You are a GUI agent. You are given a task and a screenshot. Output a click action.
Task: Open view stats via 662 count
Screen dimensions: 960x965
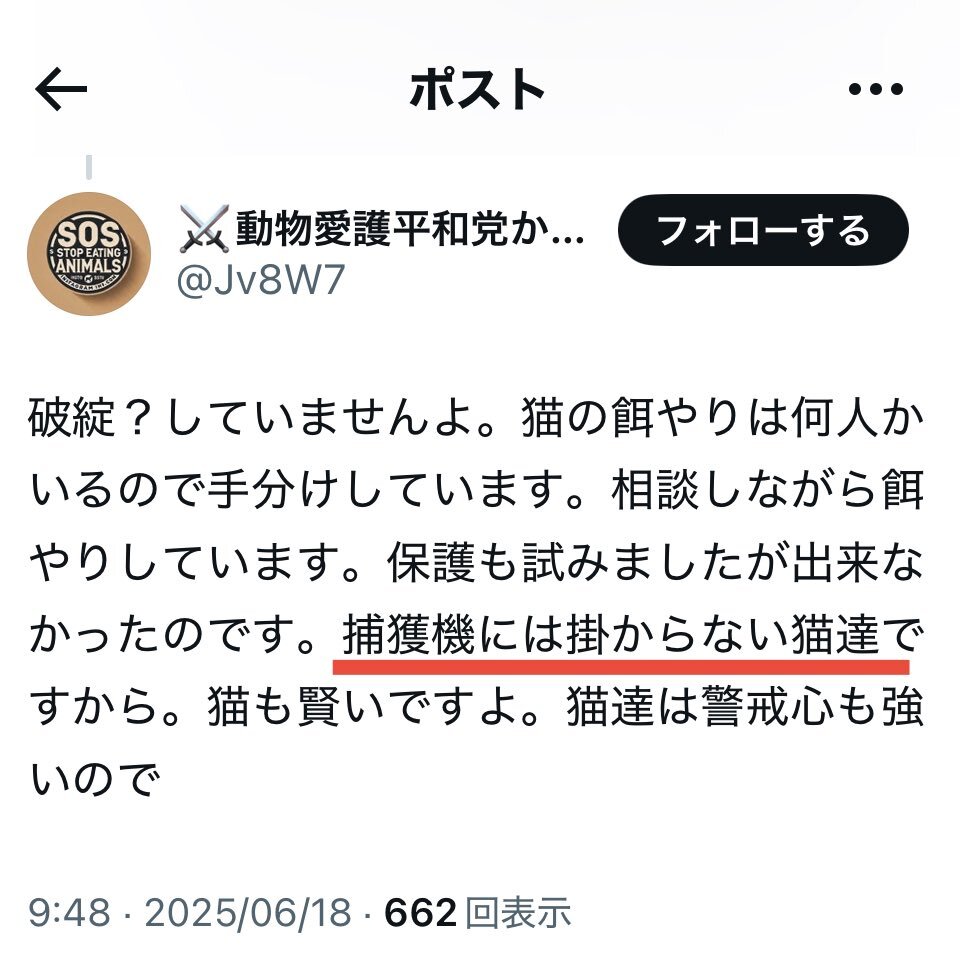point(420,912)
